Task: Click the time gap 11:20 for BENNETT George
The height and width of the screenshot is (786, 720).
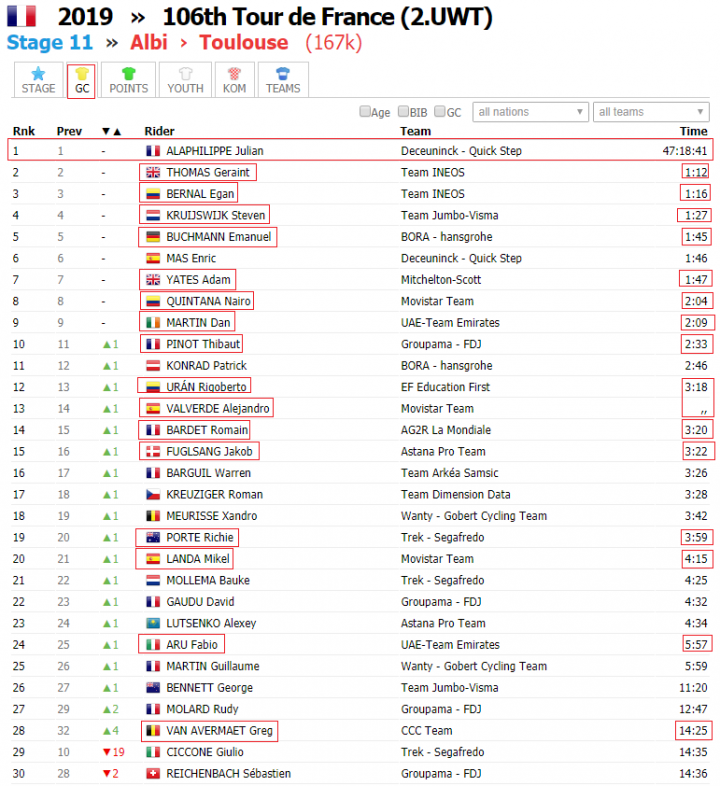Action: coord(693,688)
